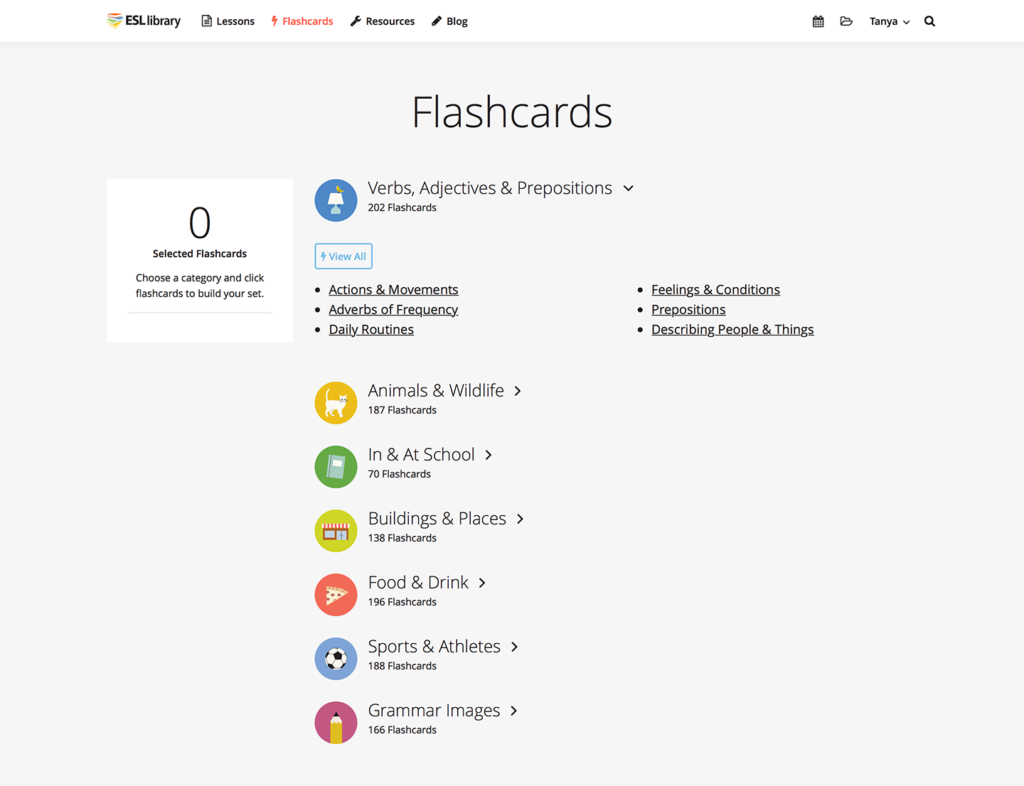Viewport: 1024px width, 786px height.
Task: Open the Actions & Movements link
Action: point(393,290)
